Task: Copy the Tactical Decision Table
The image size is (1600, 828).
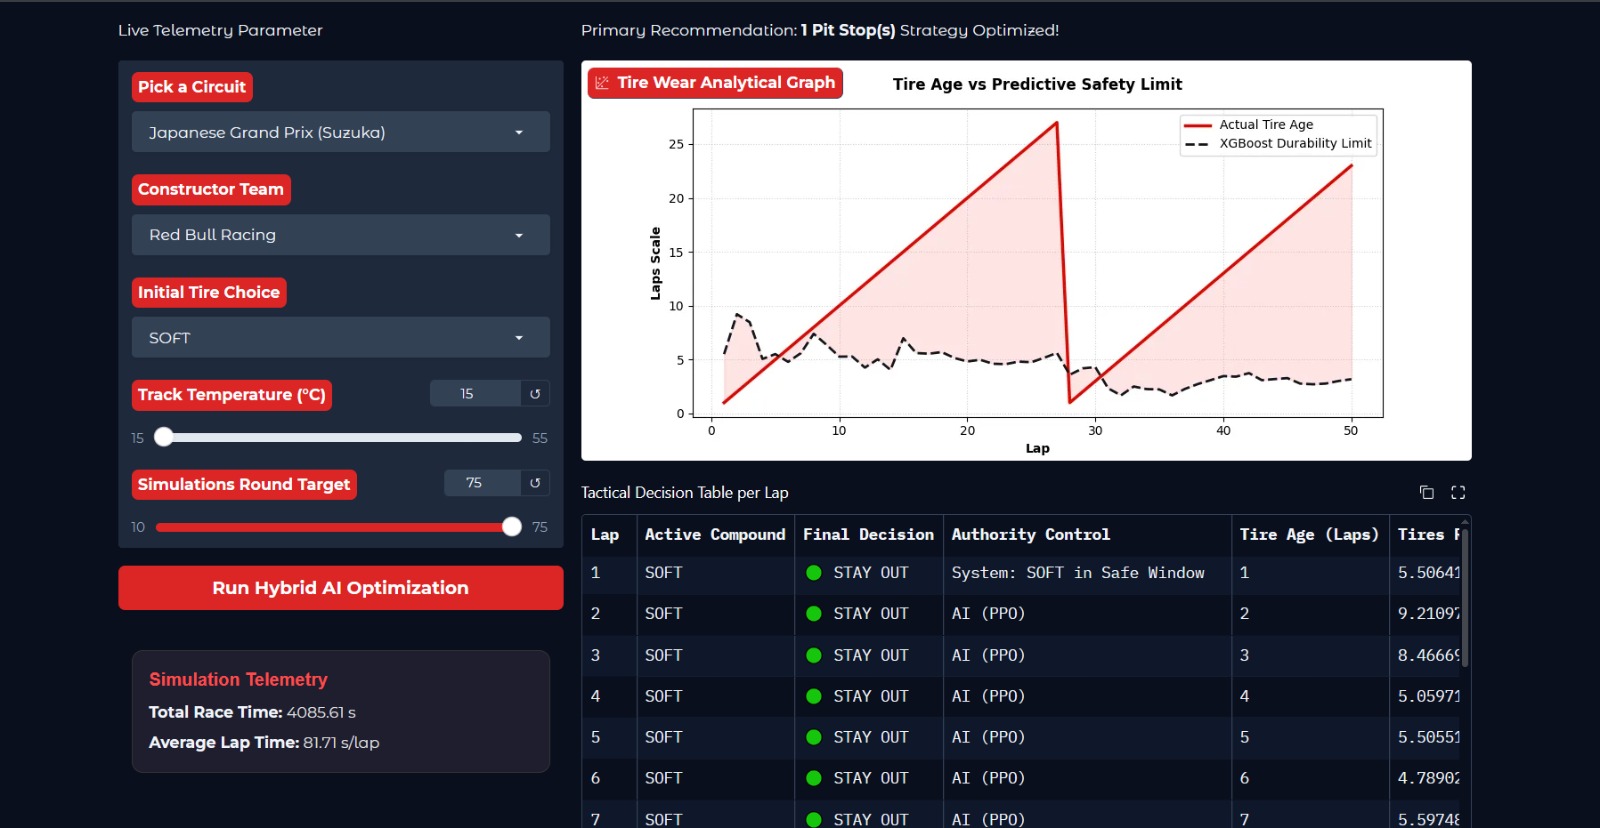Action: click(x=1427, y=492)
